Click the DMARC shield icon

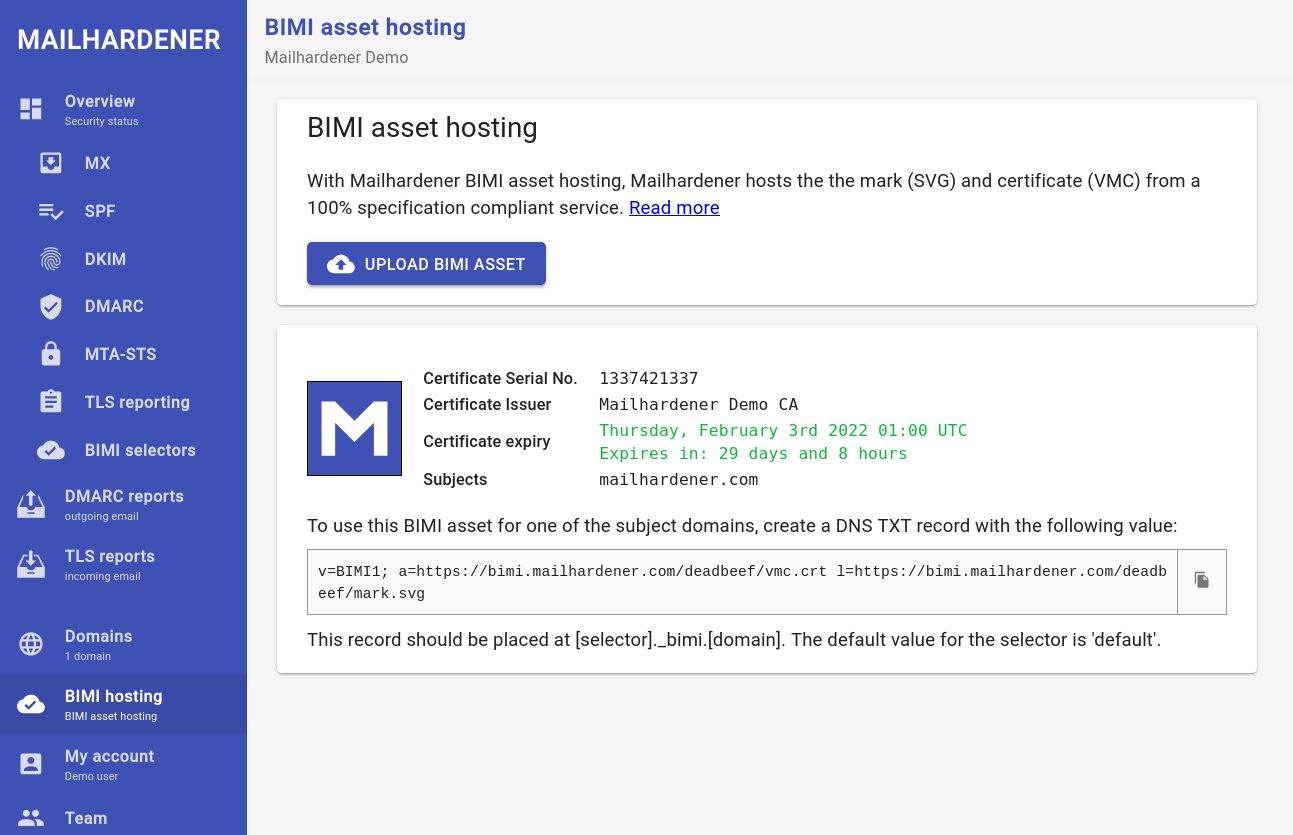tap(51, 307)
